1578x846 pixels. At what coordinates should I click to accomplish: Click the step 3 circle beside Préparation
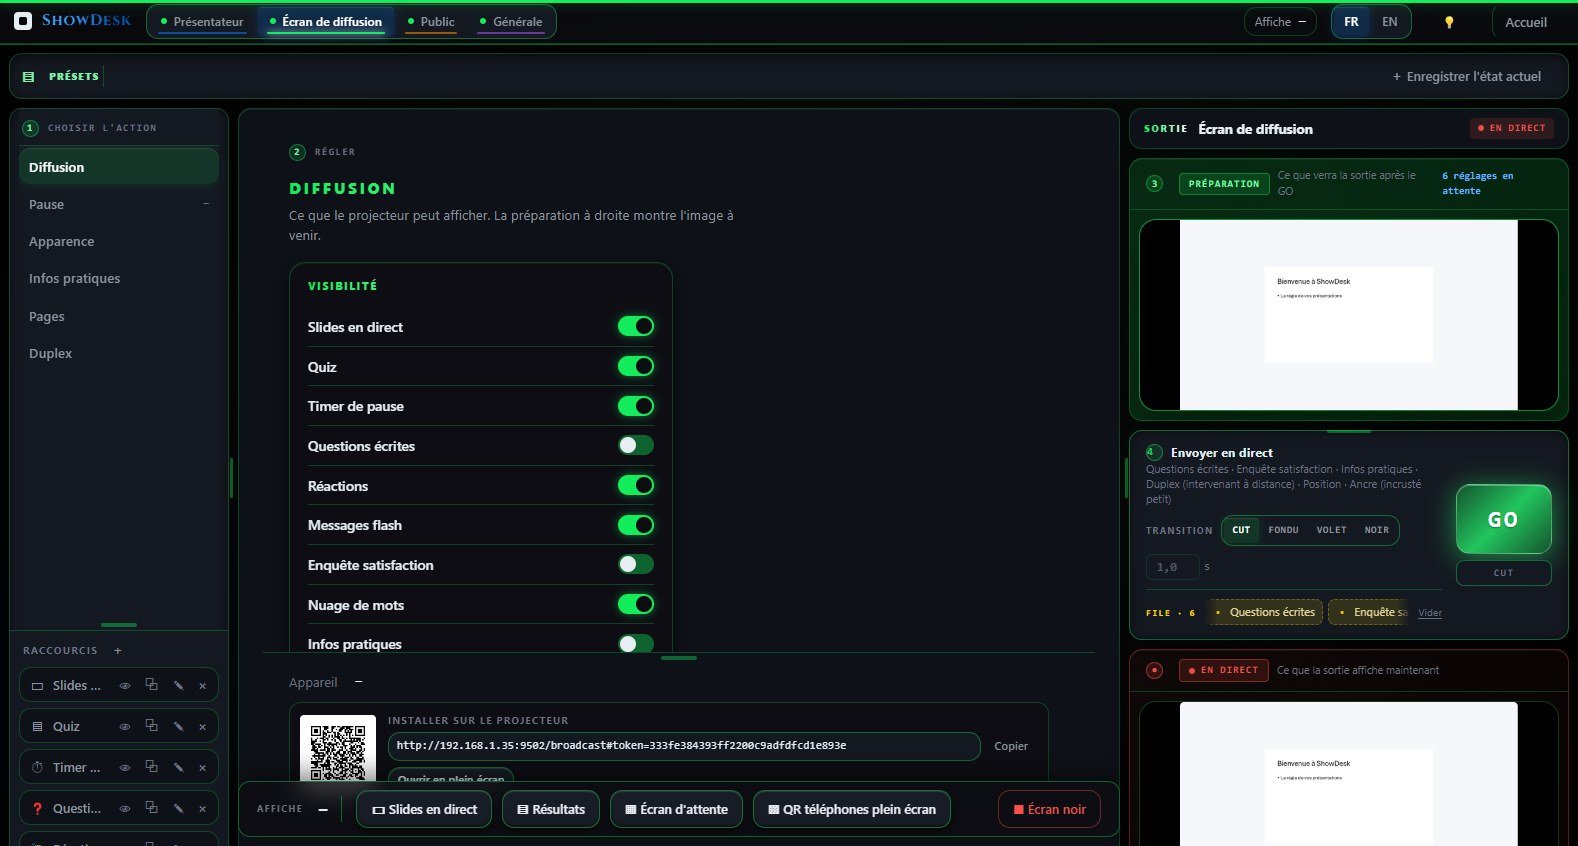pos(1155,184)
